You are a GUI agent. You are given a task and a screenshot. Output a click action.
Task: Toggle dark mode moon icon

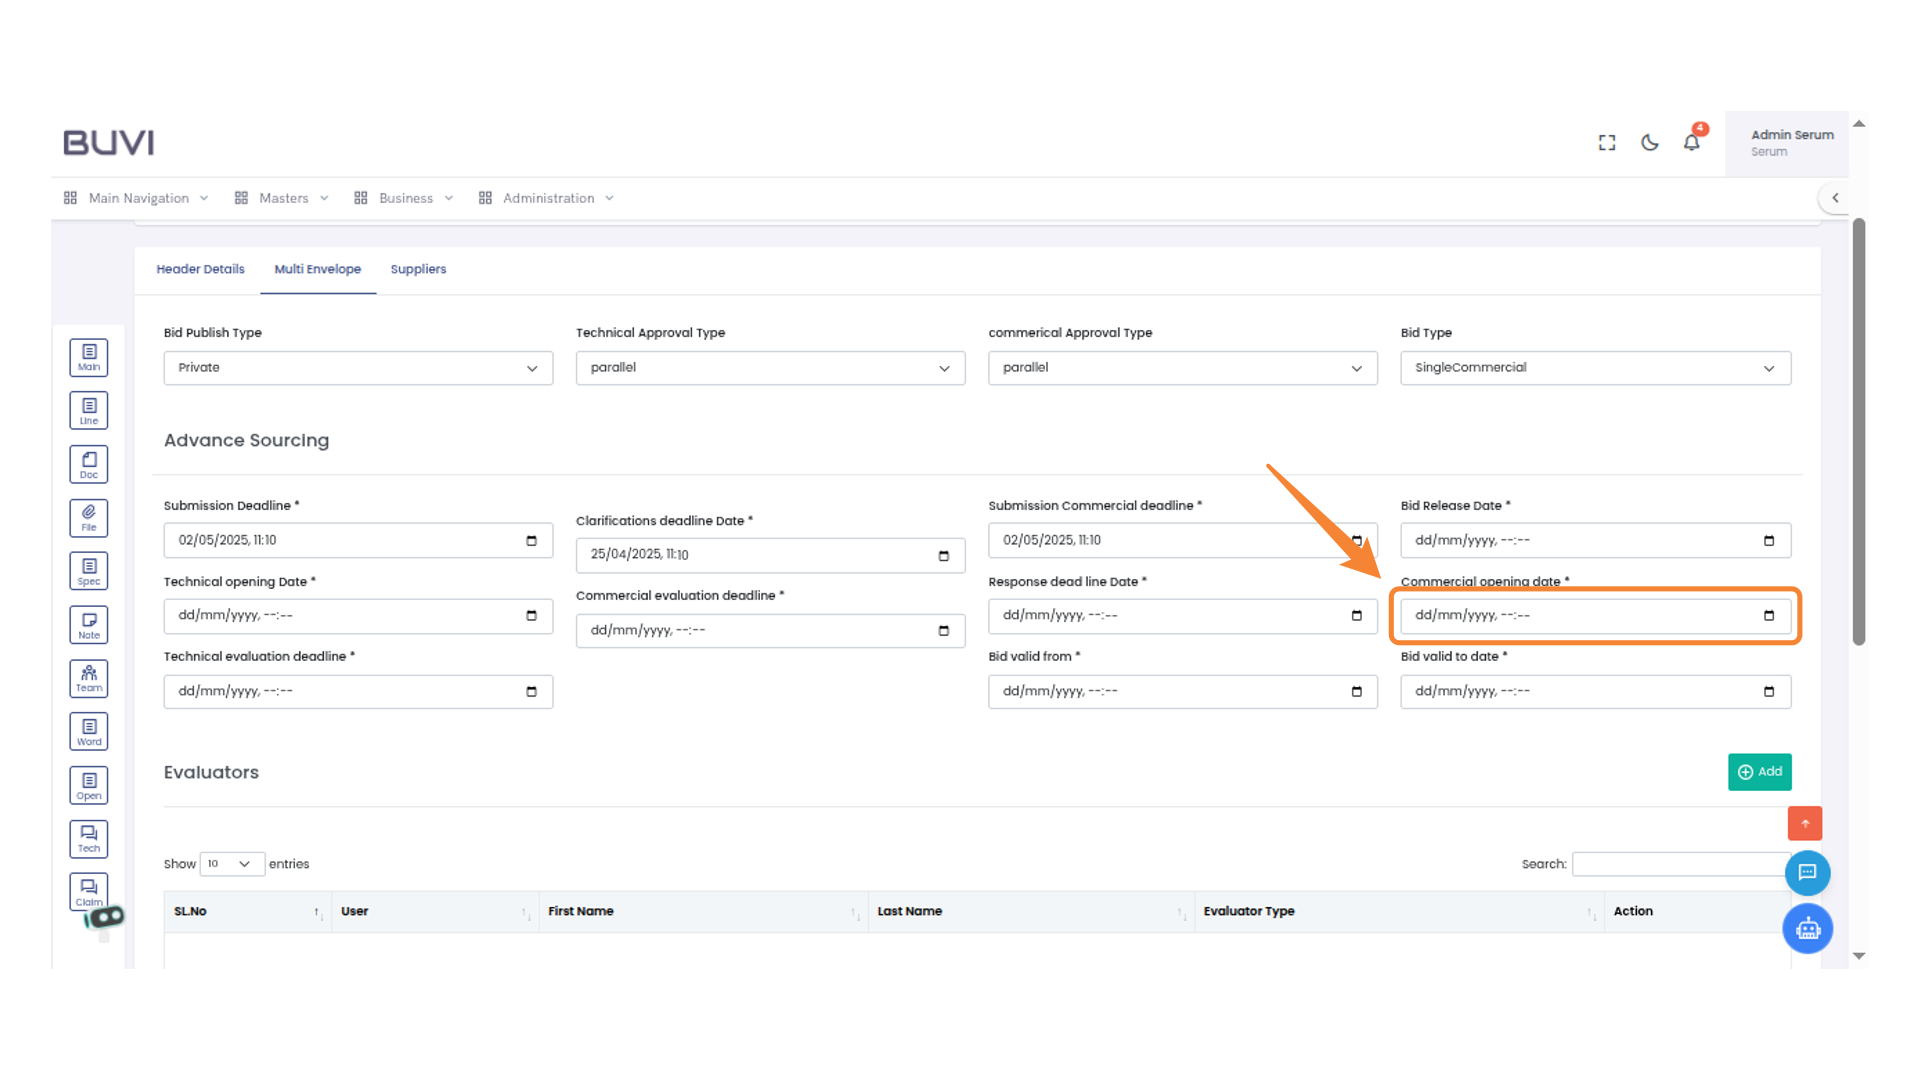(1650, 143)
